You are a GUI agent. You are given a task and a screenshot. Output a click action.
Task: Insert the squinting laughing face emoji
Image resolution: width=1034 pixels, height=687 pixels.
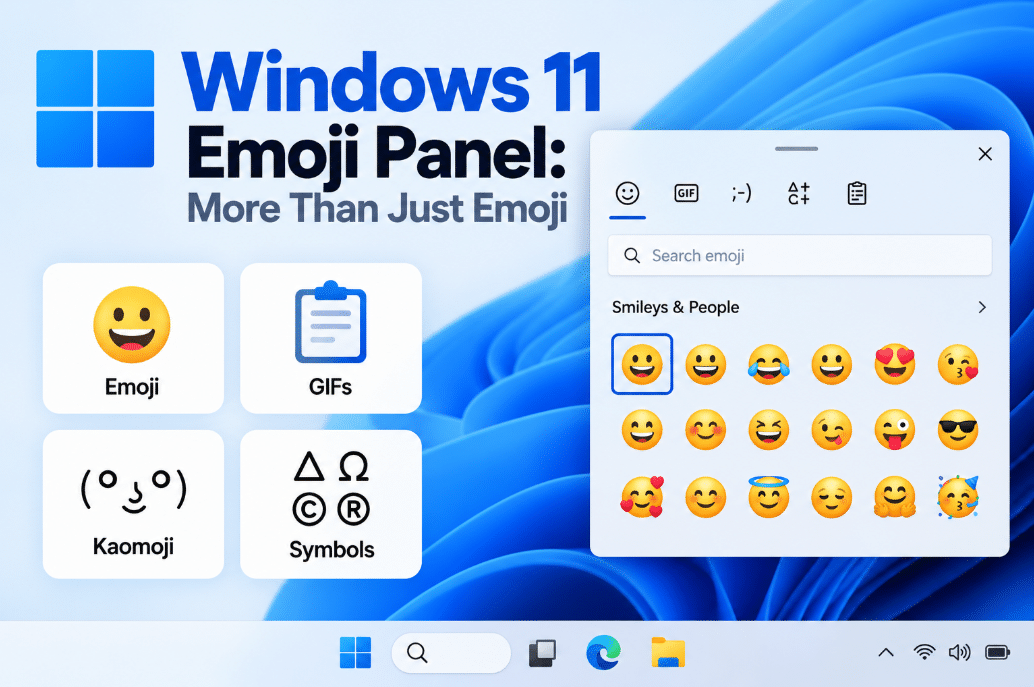[769, 430]
